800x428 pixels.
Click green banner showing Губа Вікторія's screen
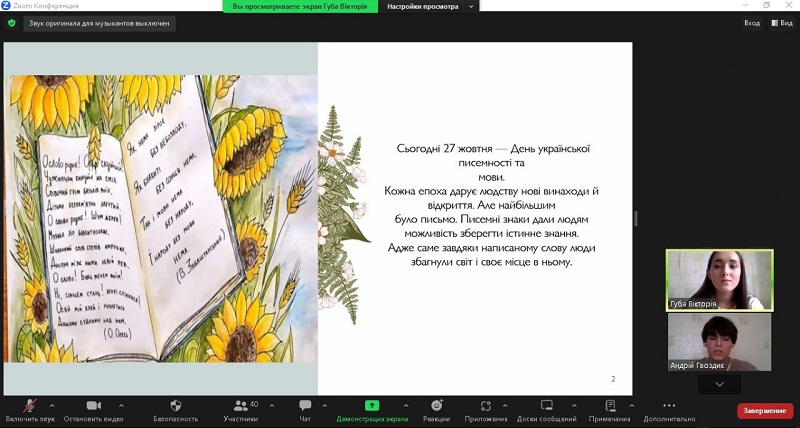click(x=300, y=7)
